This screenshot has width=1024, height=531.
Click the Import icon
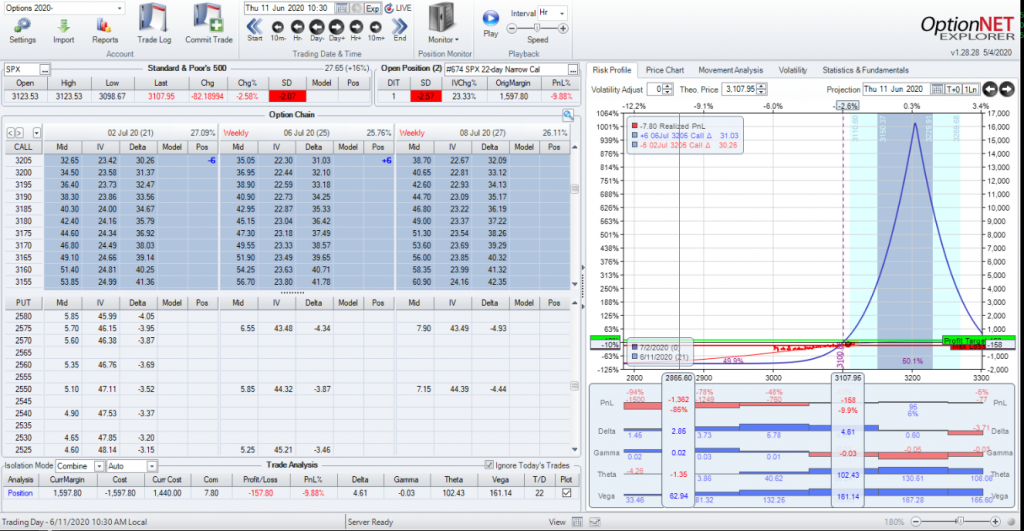(x=63, y=26)
